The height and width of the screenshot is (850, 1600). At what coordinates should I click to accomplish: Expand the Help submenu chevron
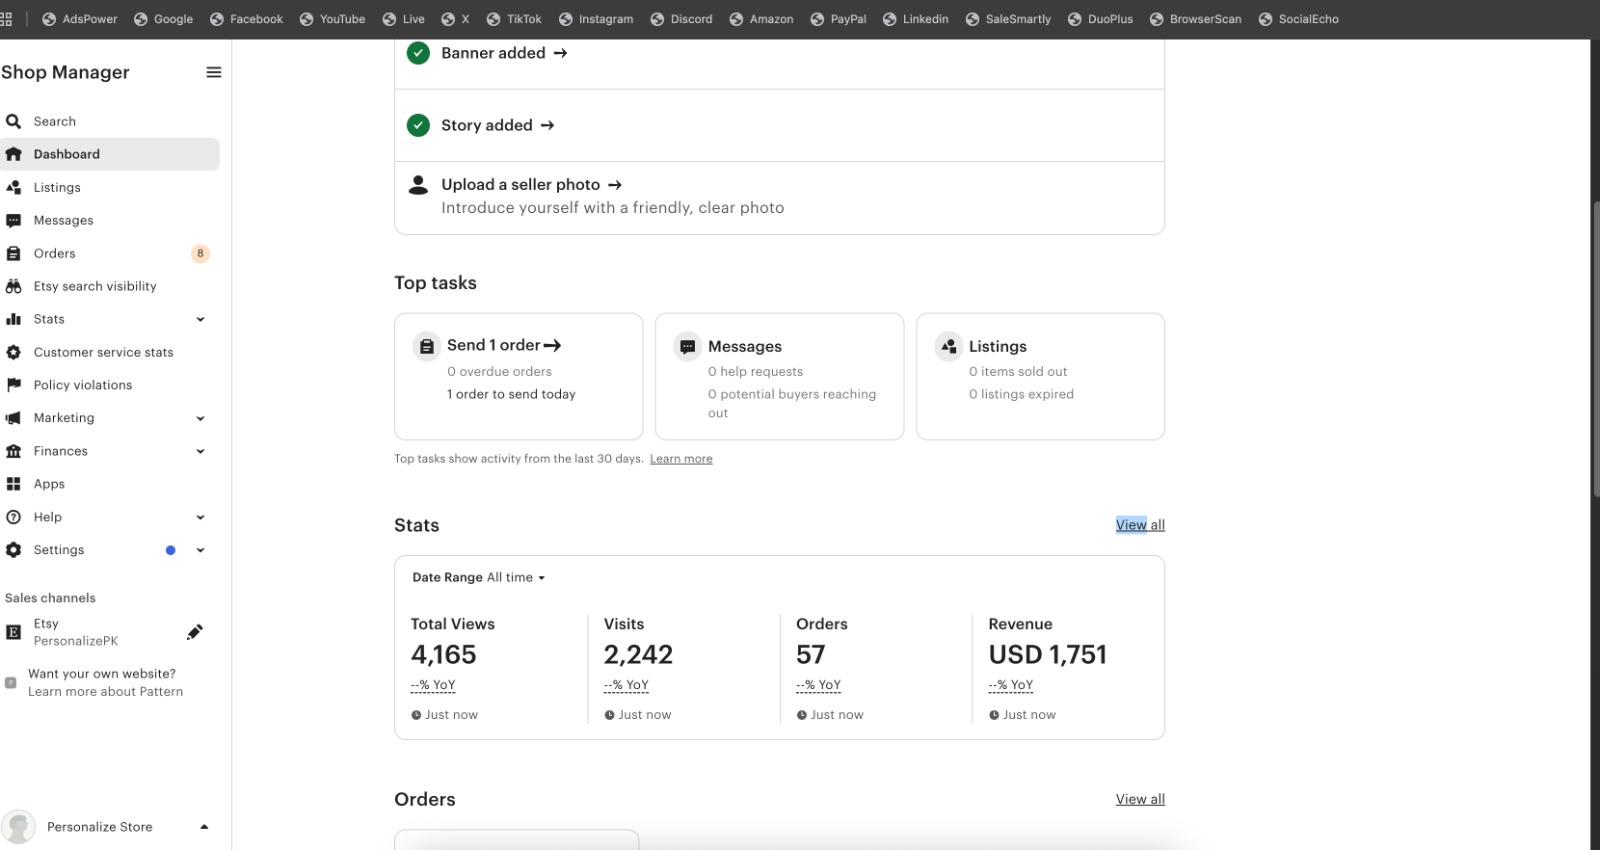200,517
